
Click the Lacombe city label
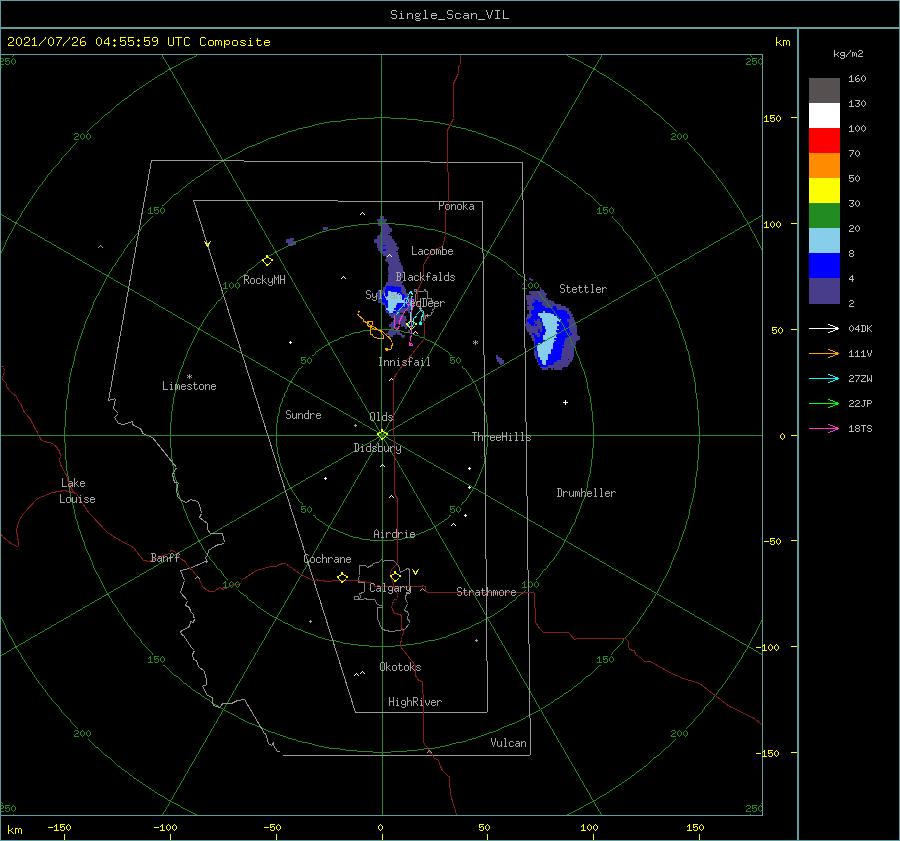pos(432,251)
